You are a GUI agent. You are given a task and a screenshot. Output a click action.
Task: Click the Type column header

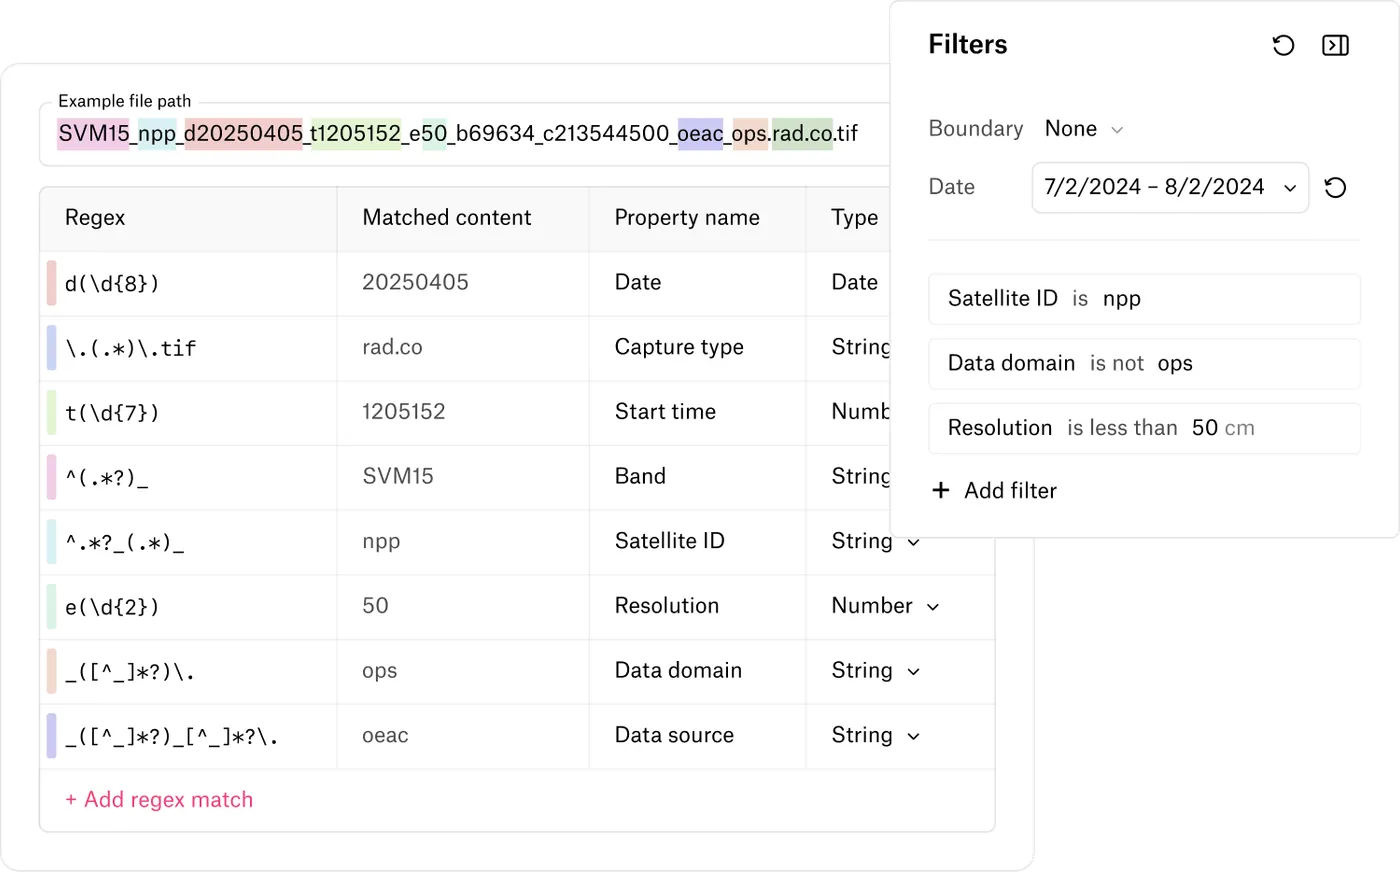(x=855, y=218)
